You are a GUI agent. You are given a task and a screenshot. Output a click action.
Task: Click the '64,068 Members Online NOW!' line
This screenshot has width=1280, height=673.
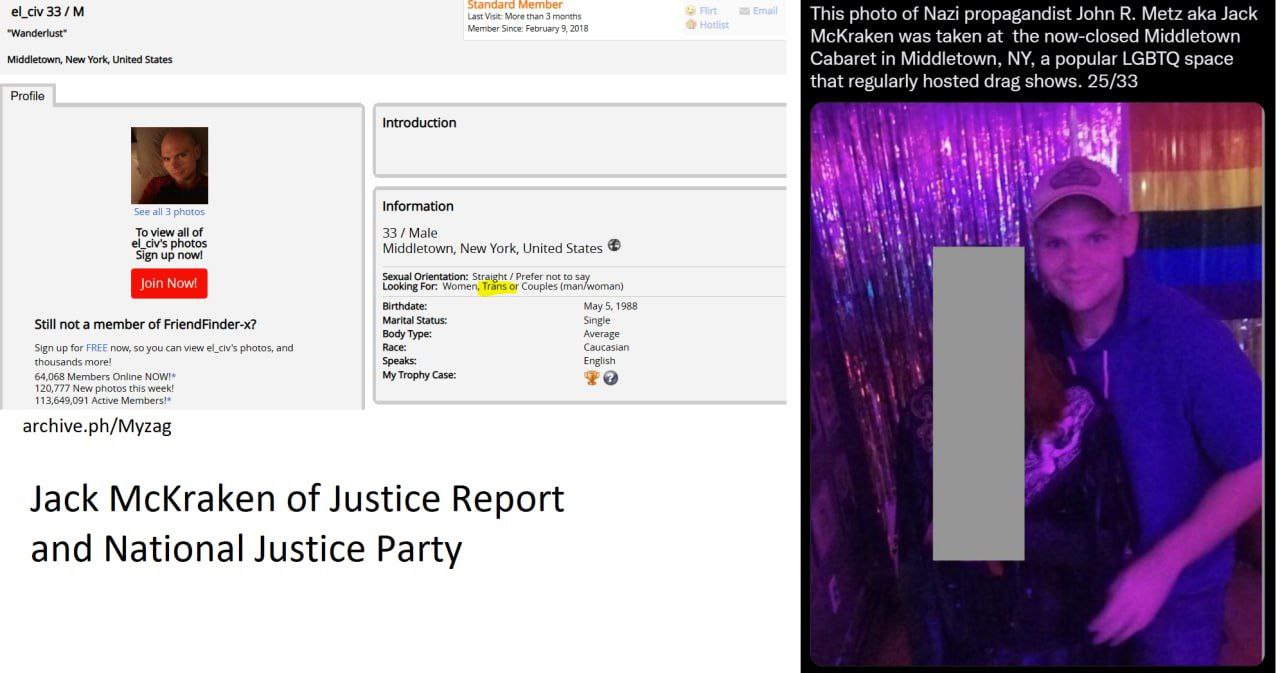105,376
